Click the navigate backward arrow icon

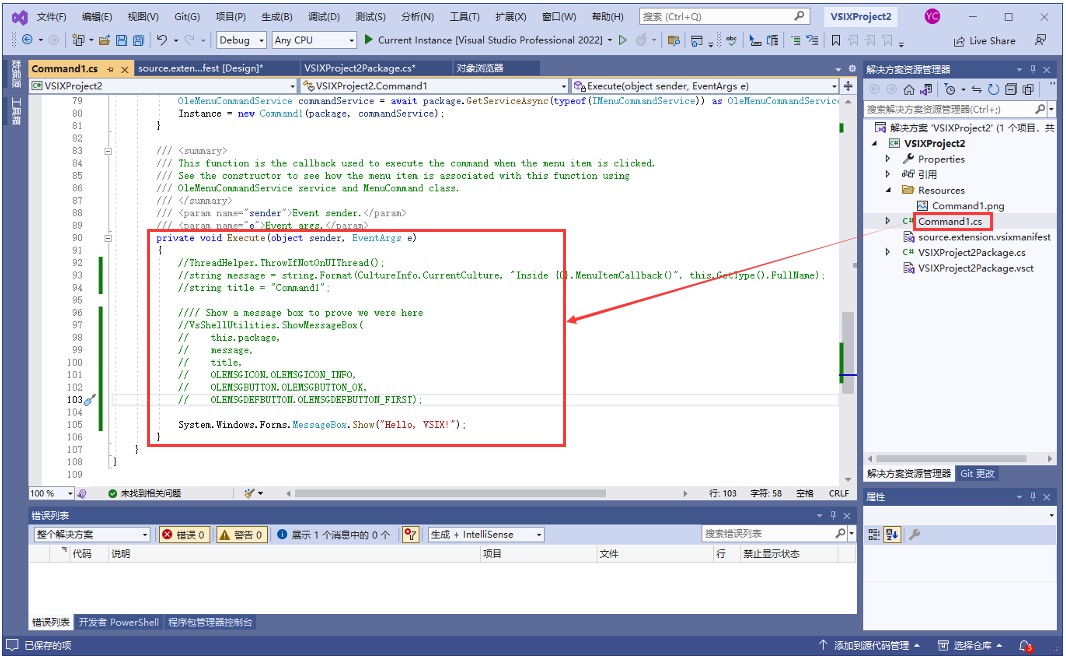click(x=27, y=40)
